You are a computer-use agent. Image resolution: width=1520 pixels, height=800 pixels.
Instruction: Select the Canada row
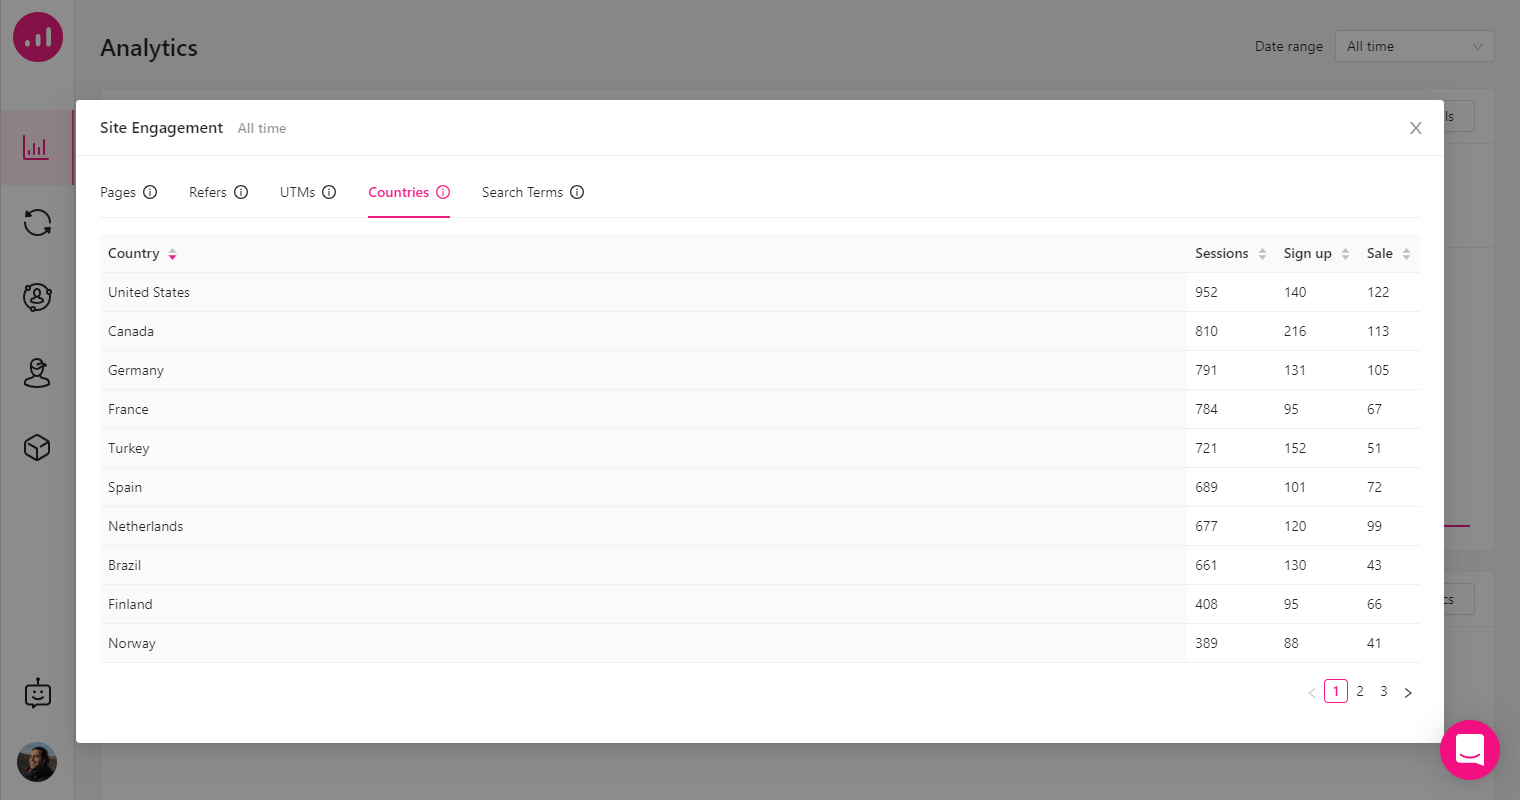[x=759, y=331]
